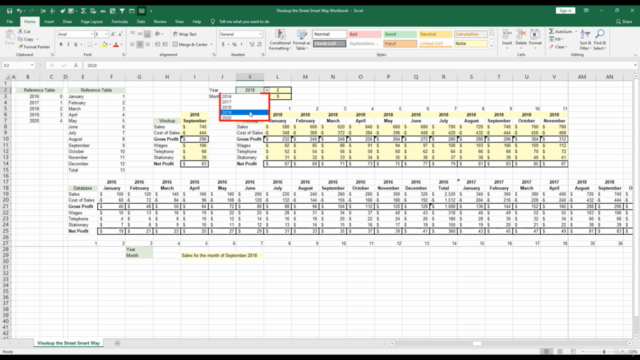Share the workbook
This screenshot has height=360, width=640.
point(624,22)
